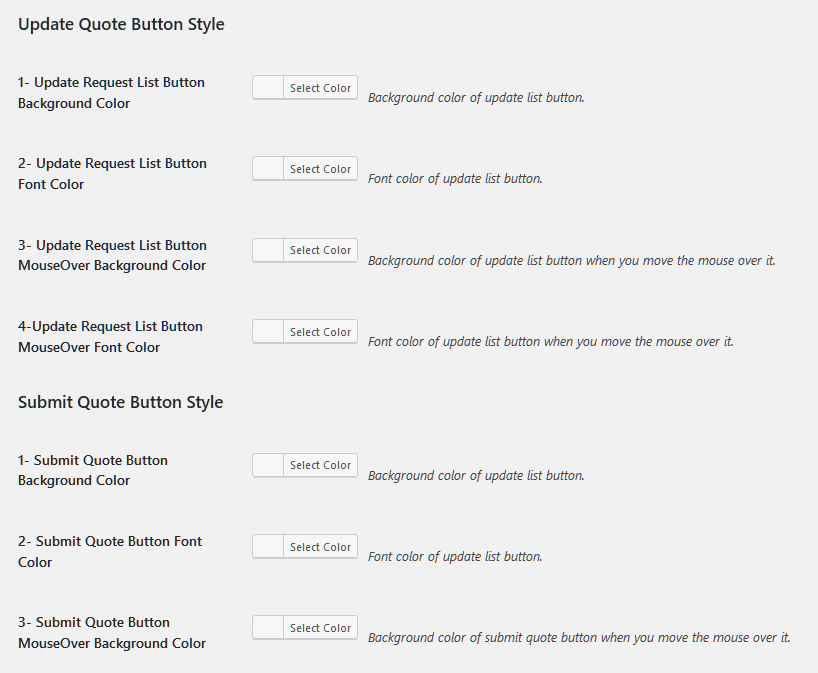Click the 'Update Quote Button Style' heading
Image resolution: width=818 pixels, height=673 pixels.
[121, 25]
